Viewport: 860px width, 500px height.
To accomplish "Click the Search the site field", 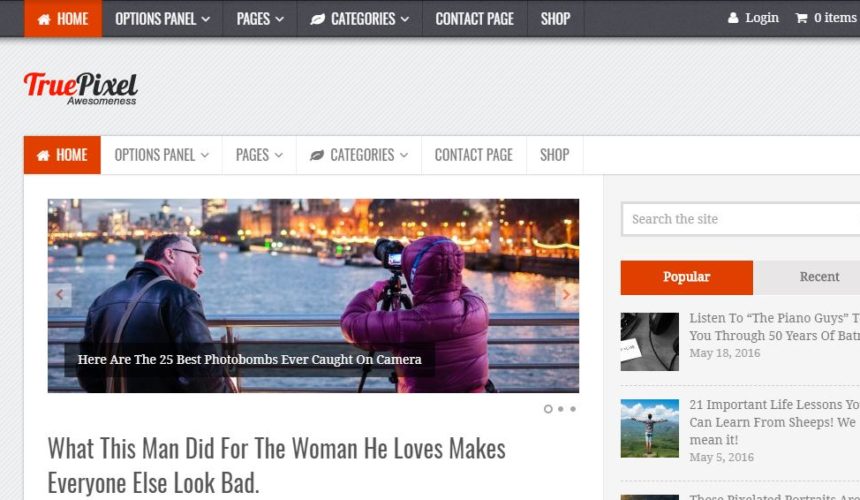I will [x=740, y=219].
